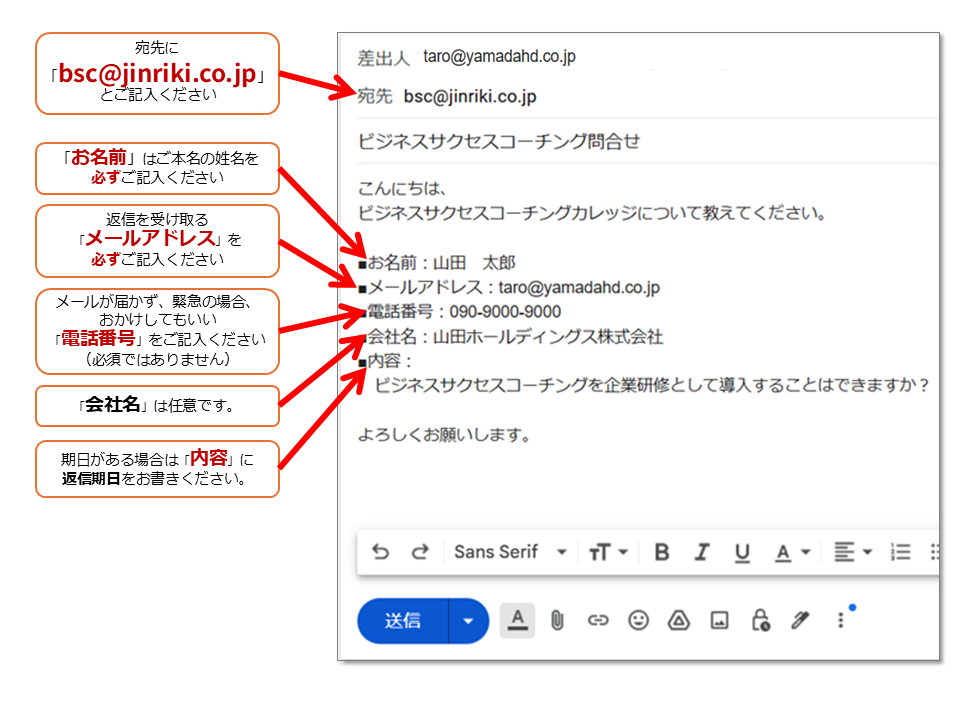Redo the last edit in compose toolbar
Viewport: 960px width, 720px height.
click(420, 552)
